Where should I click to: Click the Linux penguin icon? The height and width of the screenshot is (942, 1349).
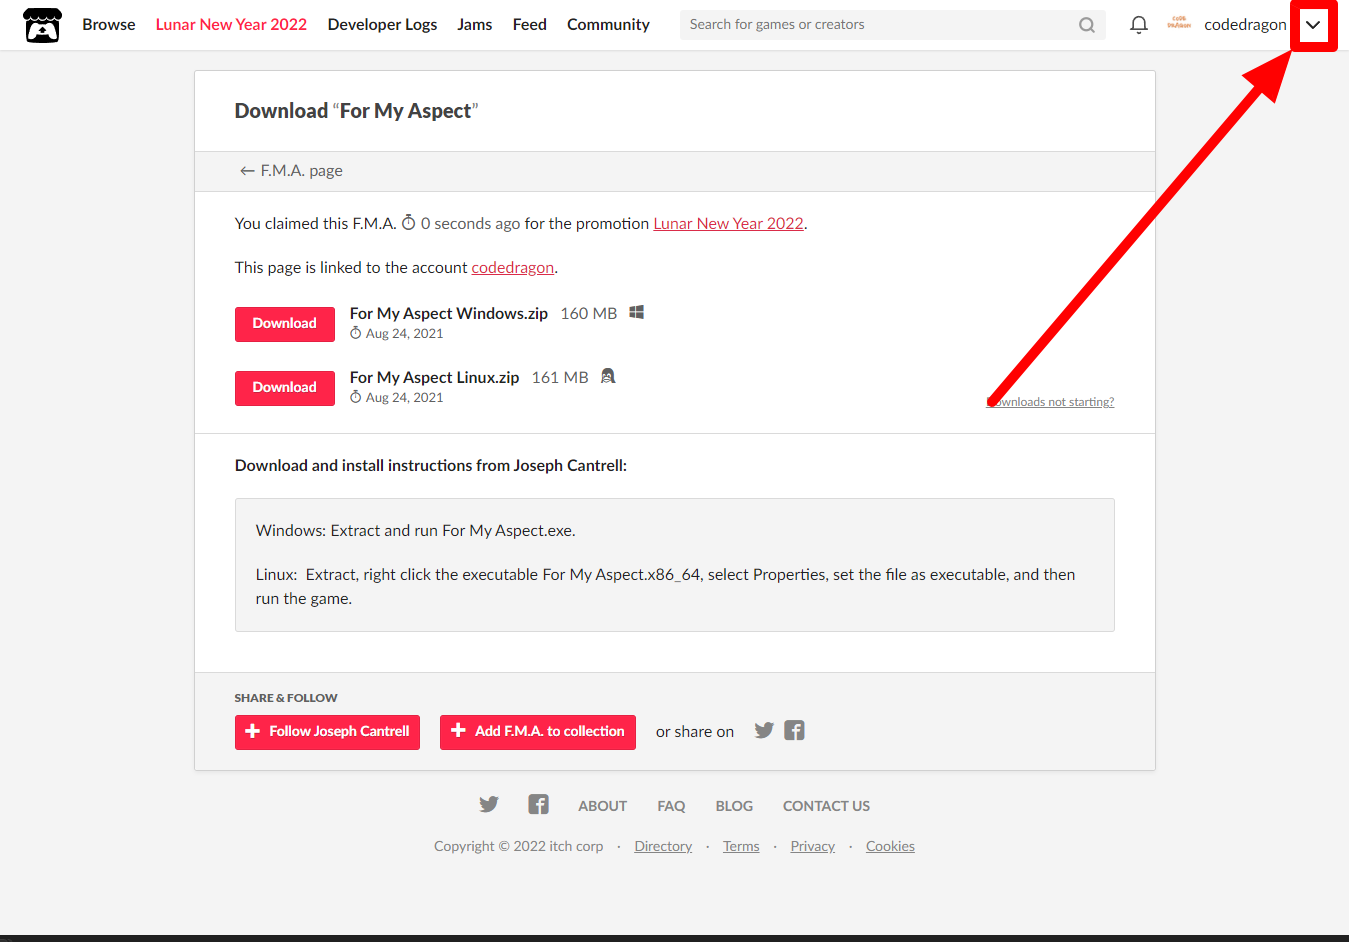pos(608,377)
